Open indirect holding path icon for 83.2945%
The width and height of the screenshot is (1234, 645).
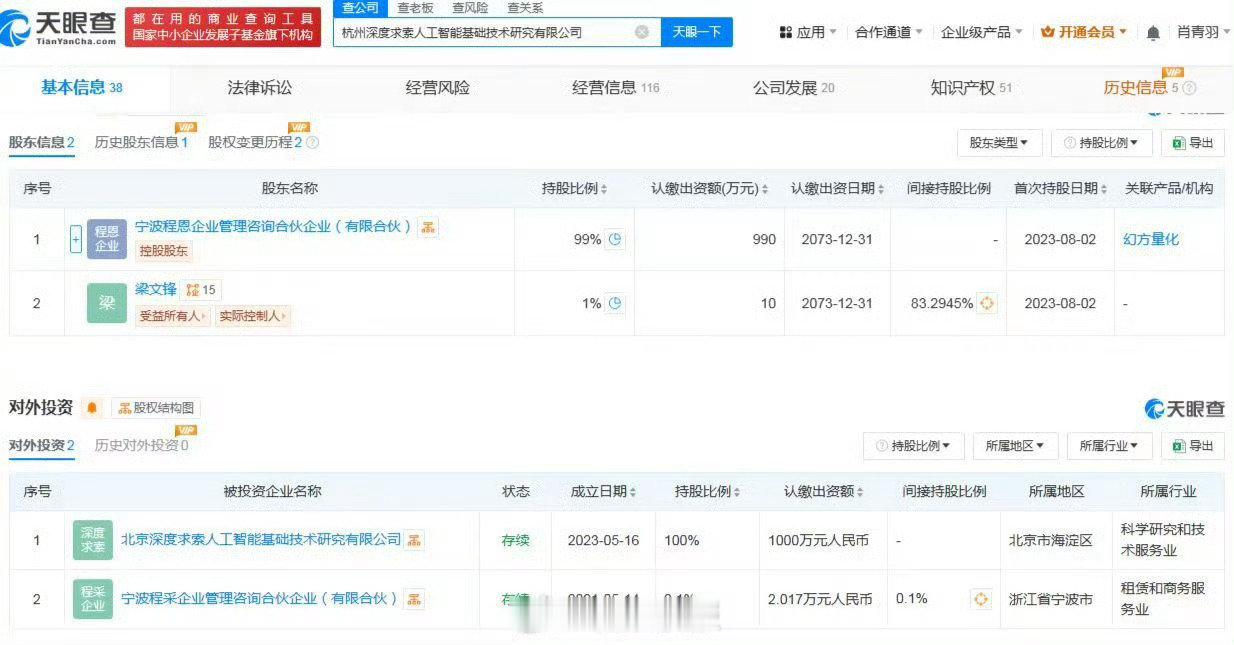[987, 303]
